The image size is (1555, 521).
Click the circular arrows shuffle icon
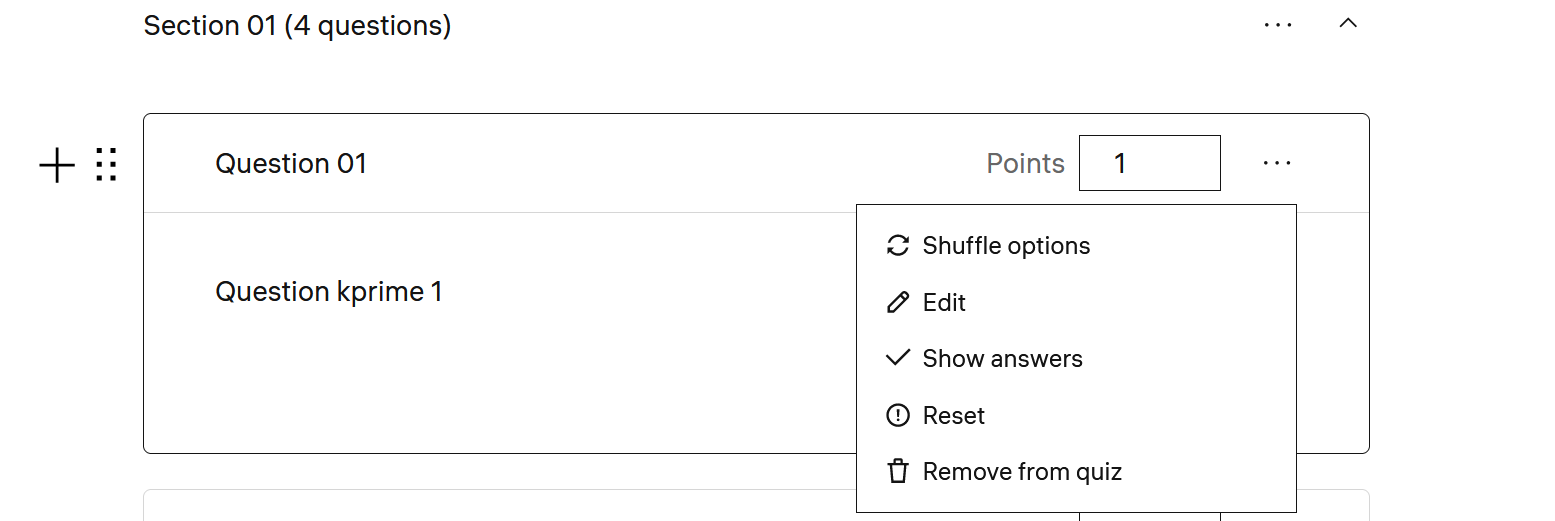[x=898, y=246]
